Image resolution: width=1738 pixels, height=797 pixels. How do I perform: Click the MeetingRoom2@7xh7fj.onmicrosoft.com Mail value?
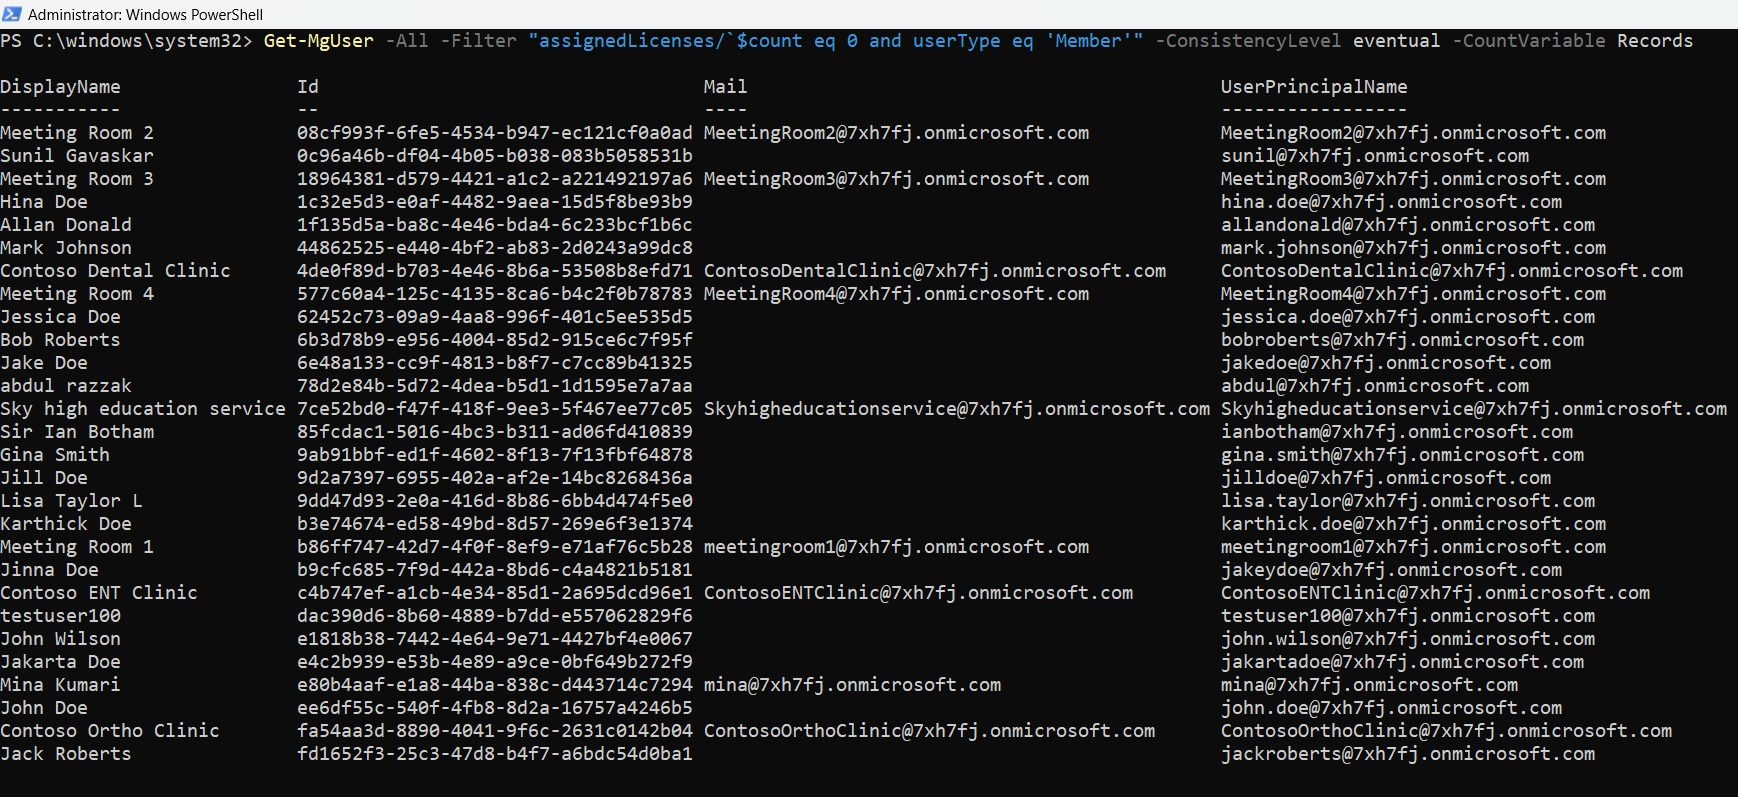pos(896,133)
